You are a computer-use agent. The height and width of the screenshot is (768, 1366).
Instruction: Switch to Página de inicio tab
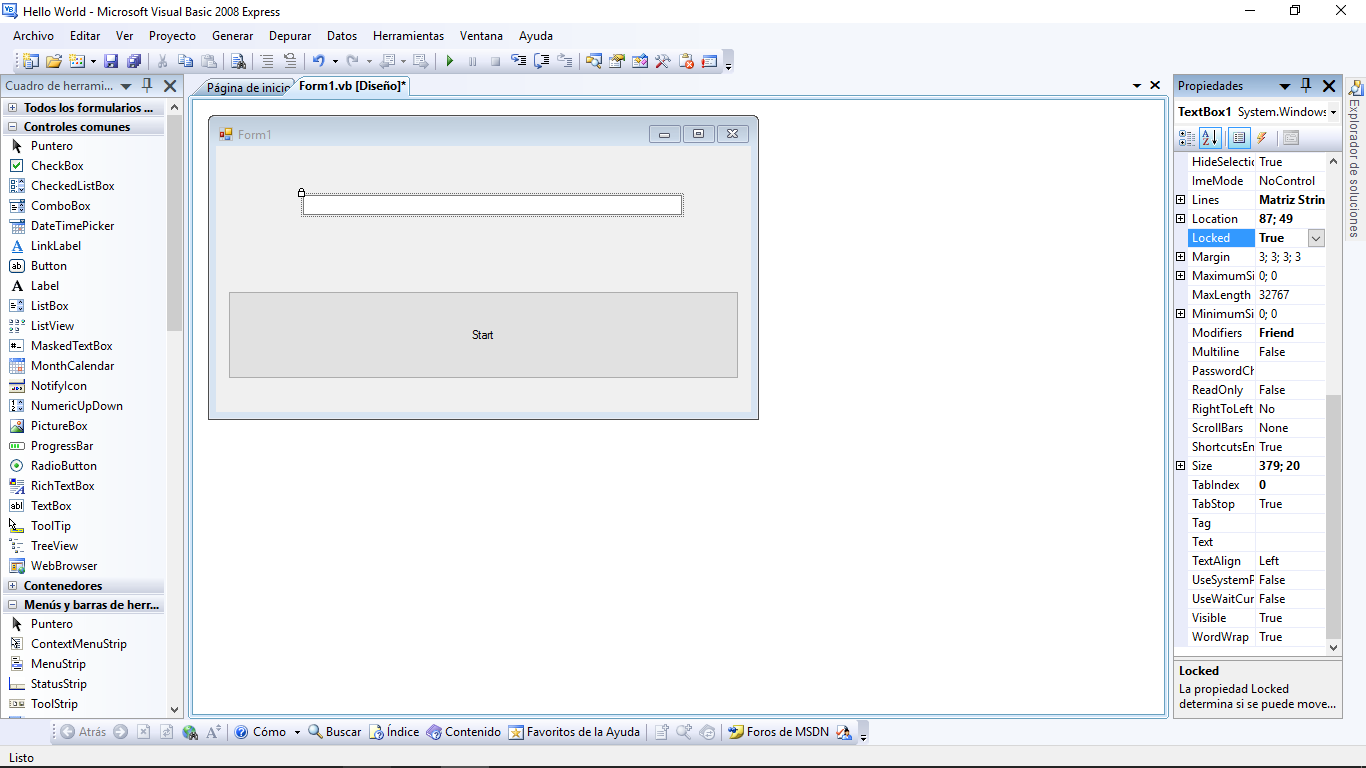[x=247, y=88]
